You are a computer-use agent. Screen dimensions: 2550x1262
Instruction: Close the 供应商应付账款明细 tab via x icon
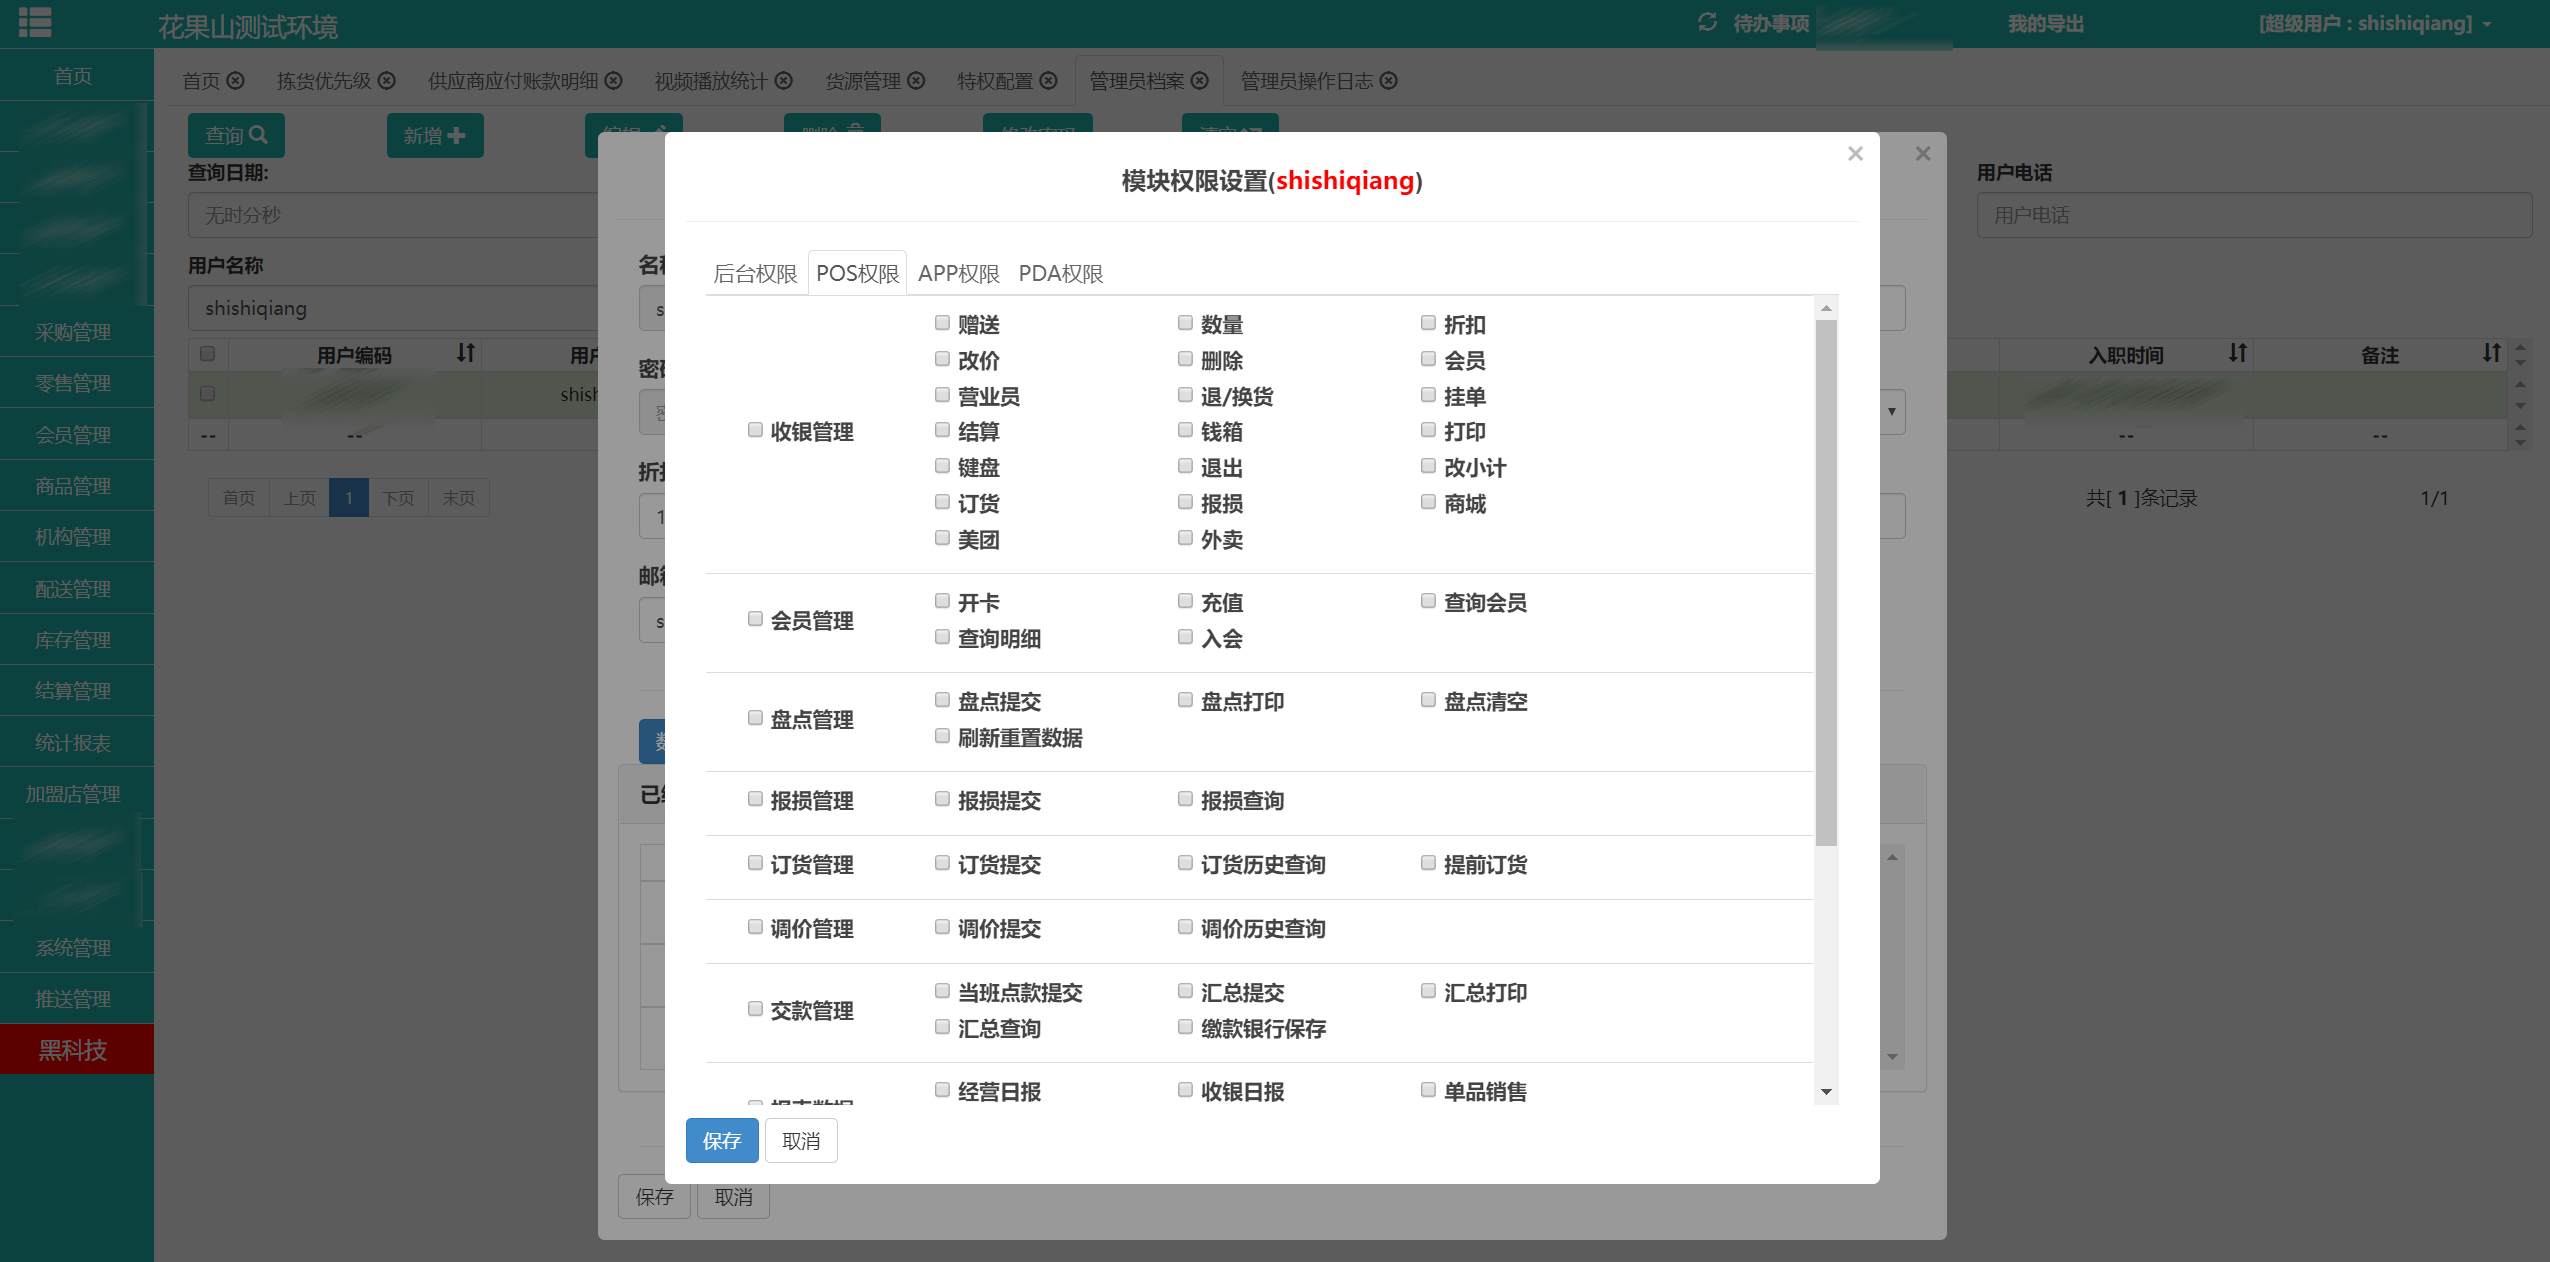[x=614, y=81]
